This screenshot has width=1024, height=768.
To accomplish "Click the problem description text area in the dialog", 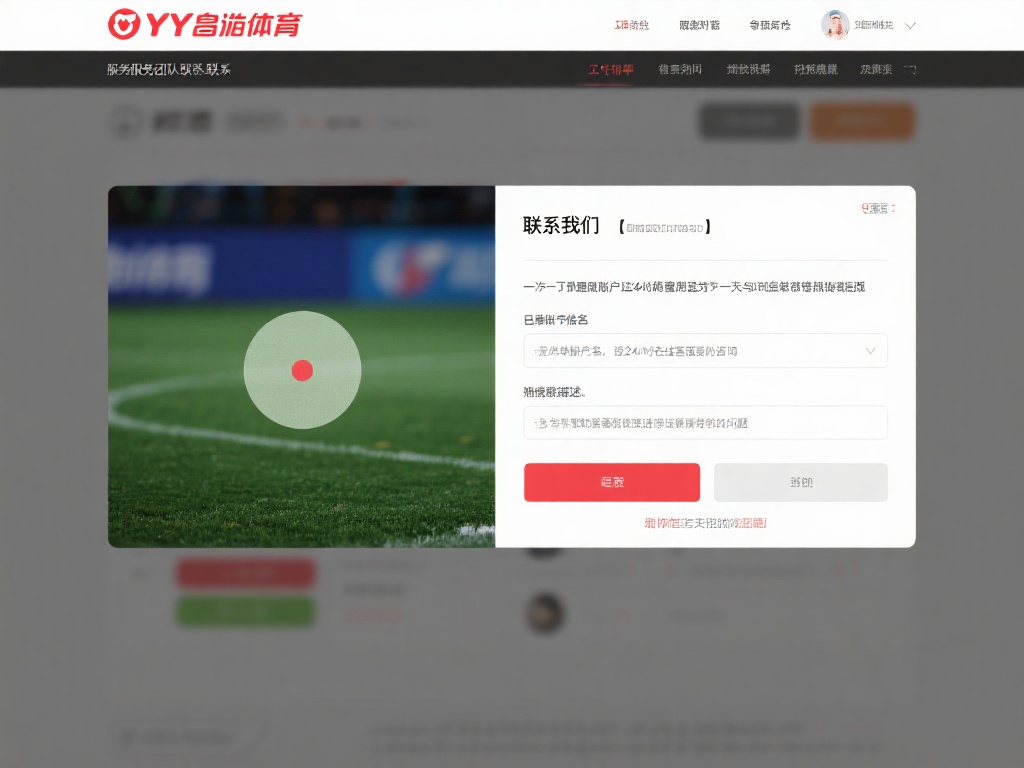I will 704,422.
